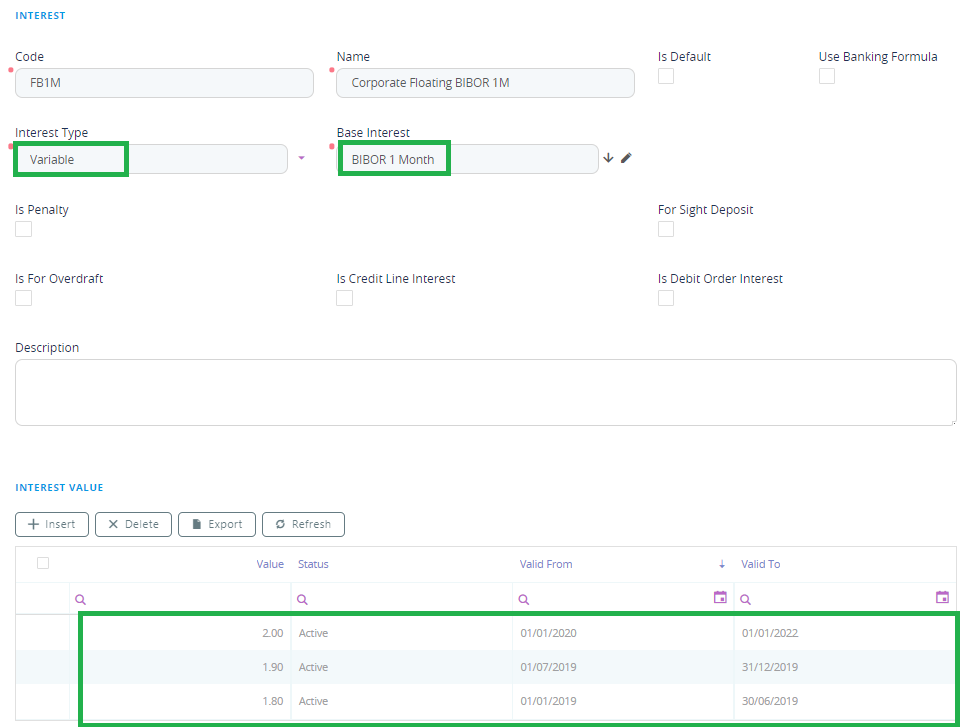This screenshot has height=727, width=968.
Task: Click the search icon in Value filter column
Action: coord(81,598)
